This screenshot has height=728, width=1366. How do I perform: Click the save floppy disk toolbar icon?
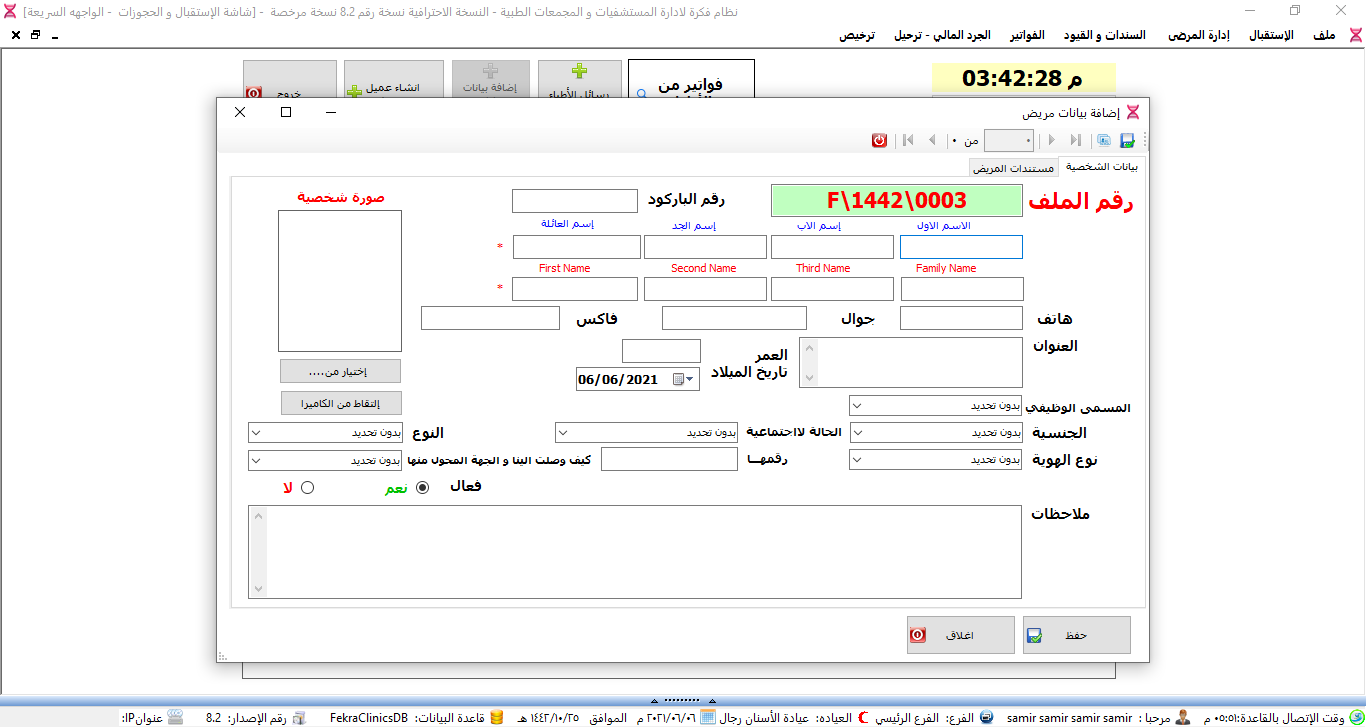1127,141
